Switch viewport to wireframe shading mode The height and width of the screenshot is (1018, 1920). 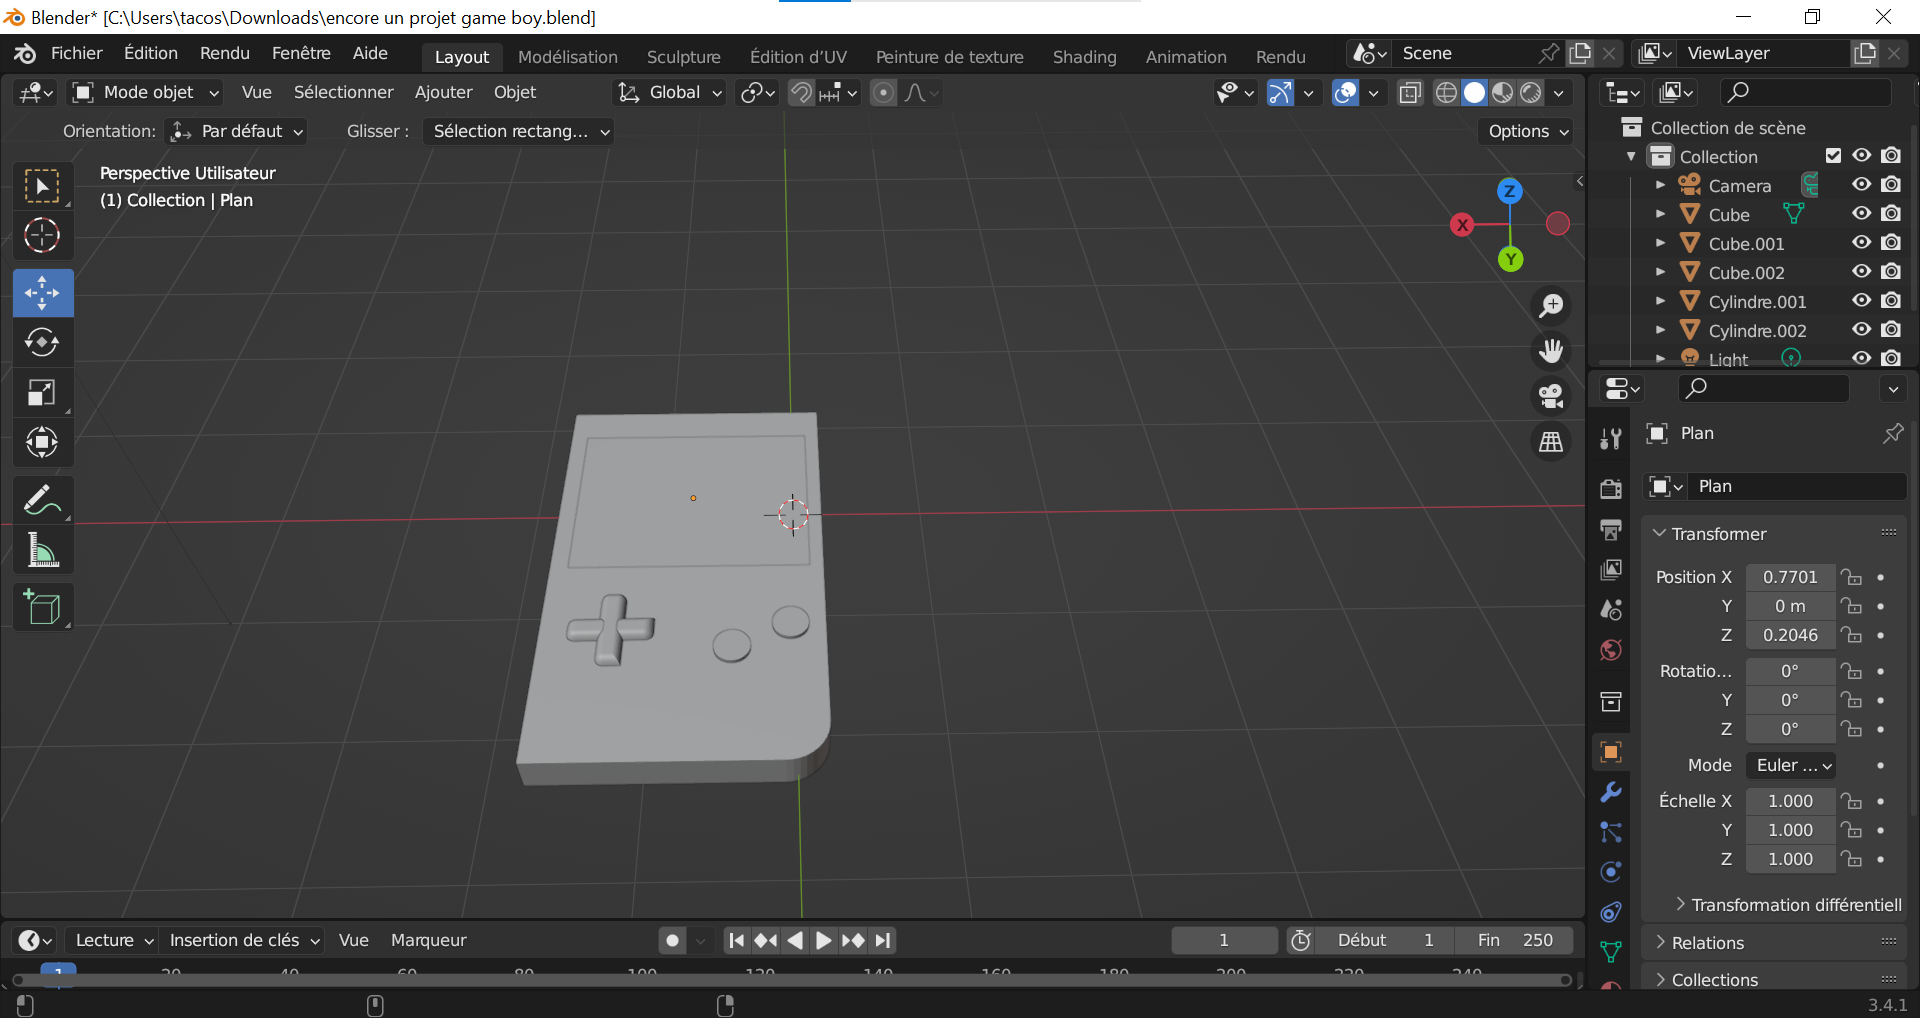coord(1446,92)
